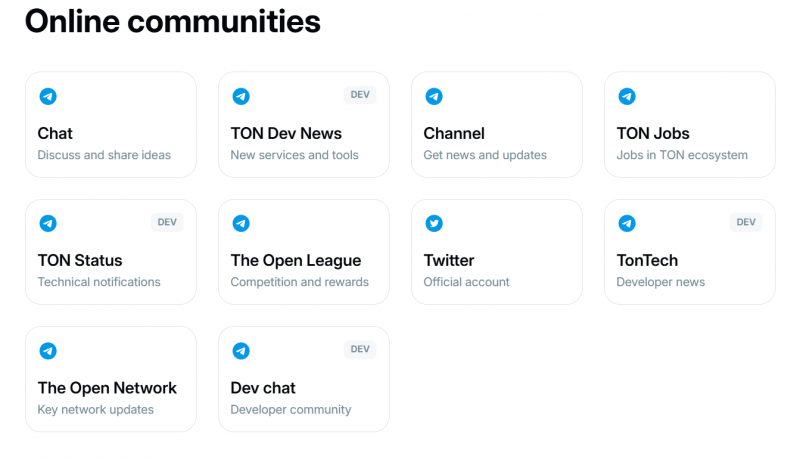Join the Dev chat title link
This screenshot has width=800, height=459.
pyautogui.click(x=263, y=388)
